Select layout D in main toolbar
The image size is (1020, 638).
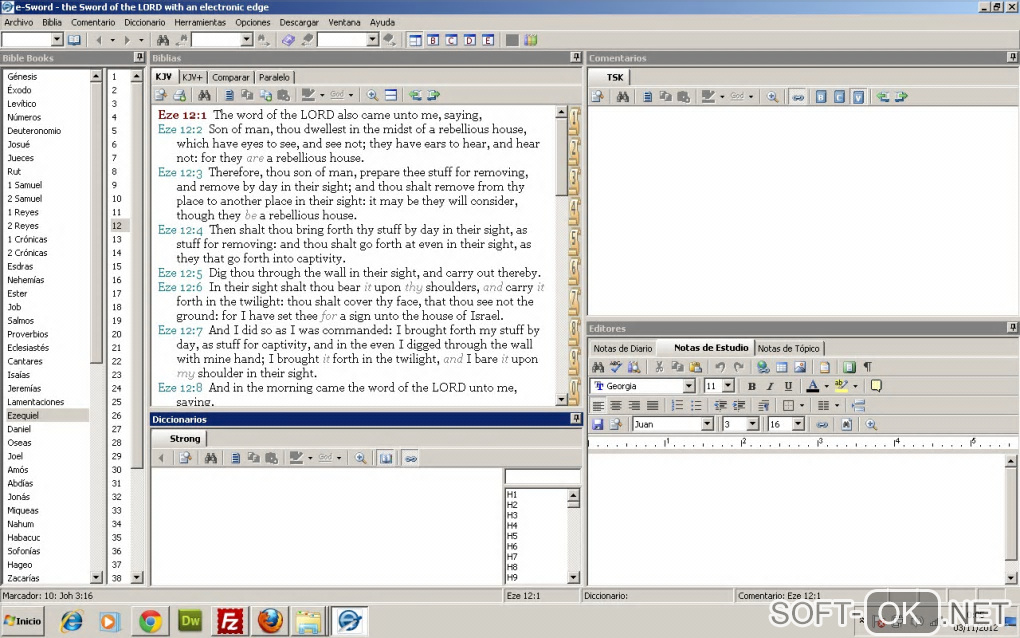click(x=470, y=40)
